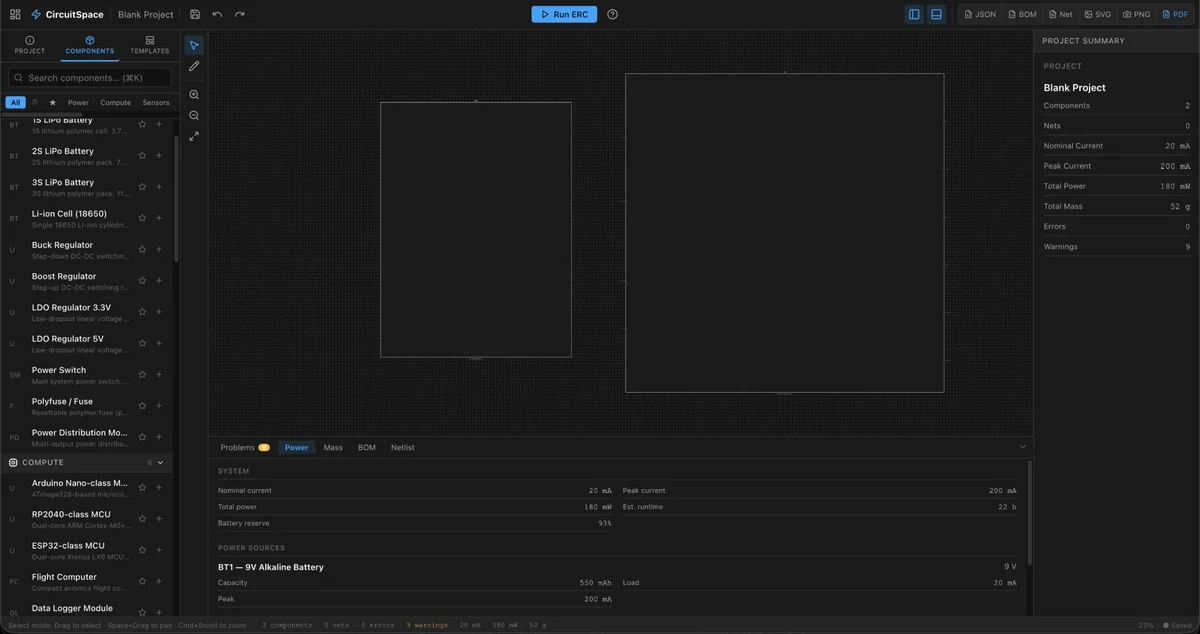Click the Search components field
The height and width of the screenshot is (634, 1200).
point(90,77)
